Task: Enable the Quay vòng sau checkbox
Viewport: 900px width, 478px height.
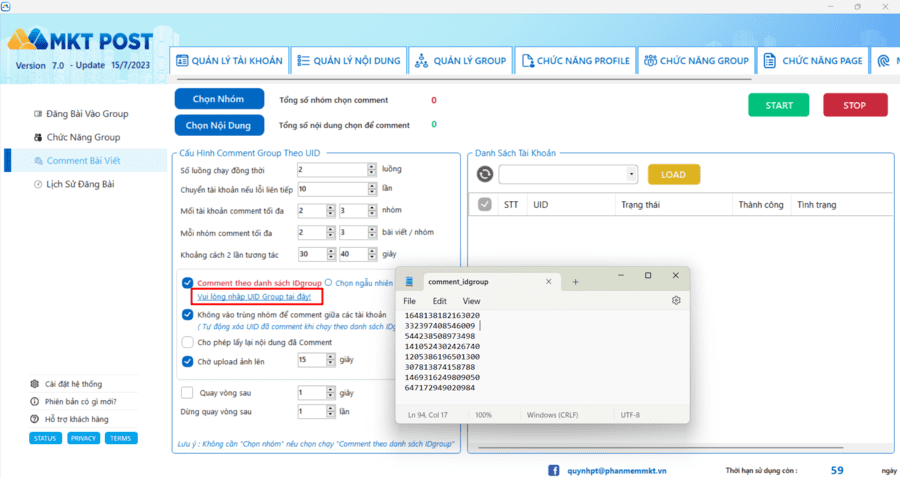Action: 187,392
